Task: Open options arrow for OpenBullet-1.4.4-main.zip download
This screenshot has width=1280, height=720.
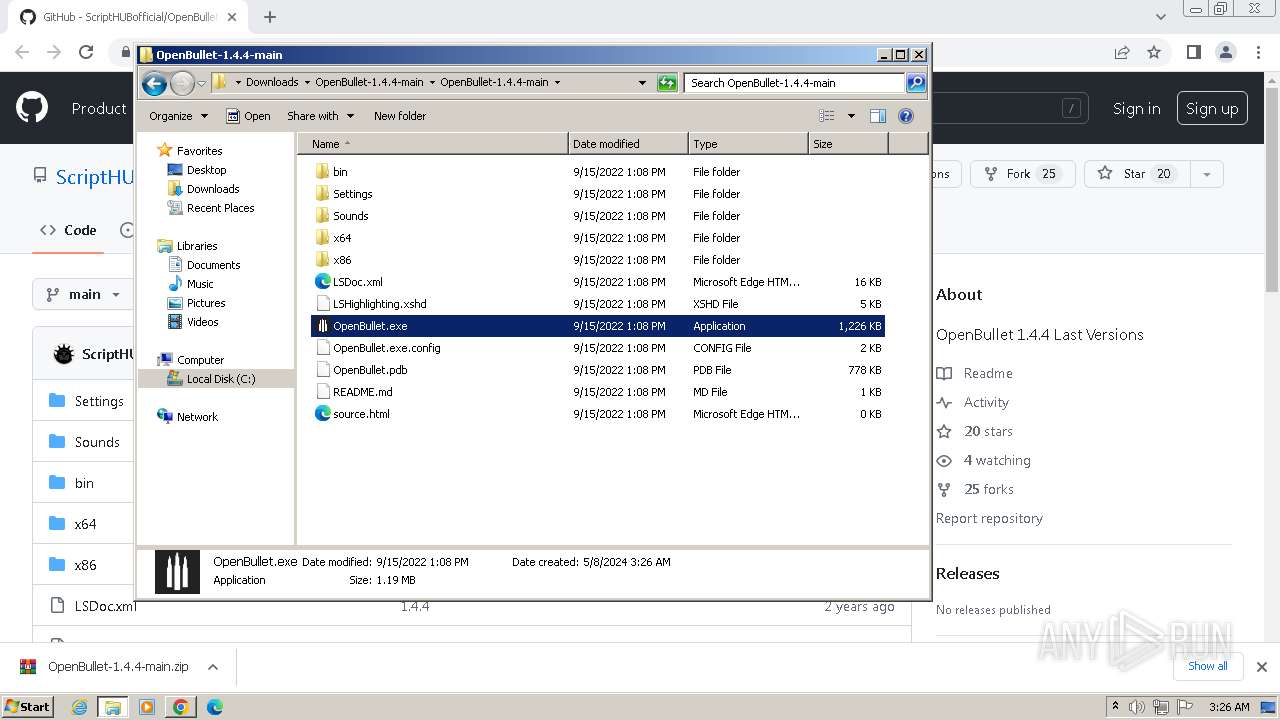Action: tap(212, 667)
